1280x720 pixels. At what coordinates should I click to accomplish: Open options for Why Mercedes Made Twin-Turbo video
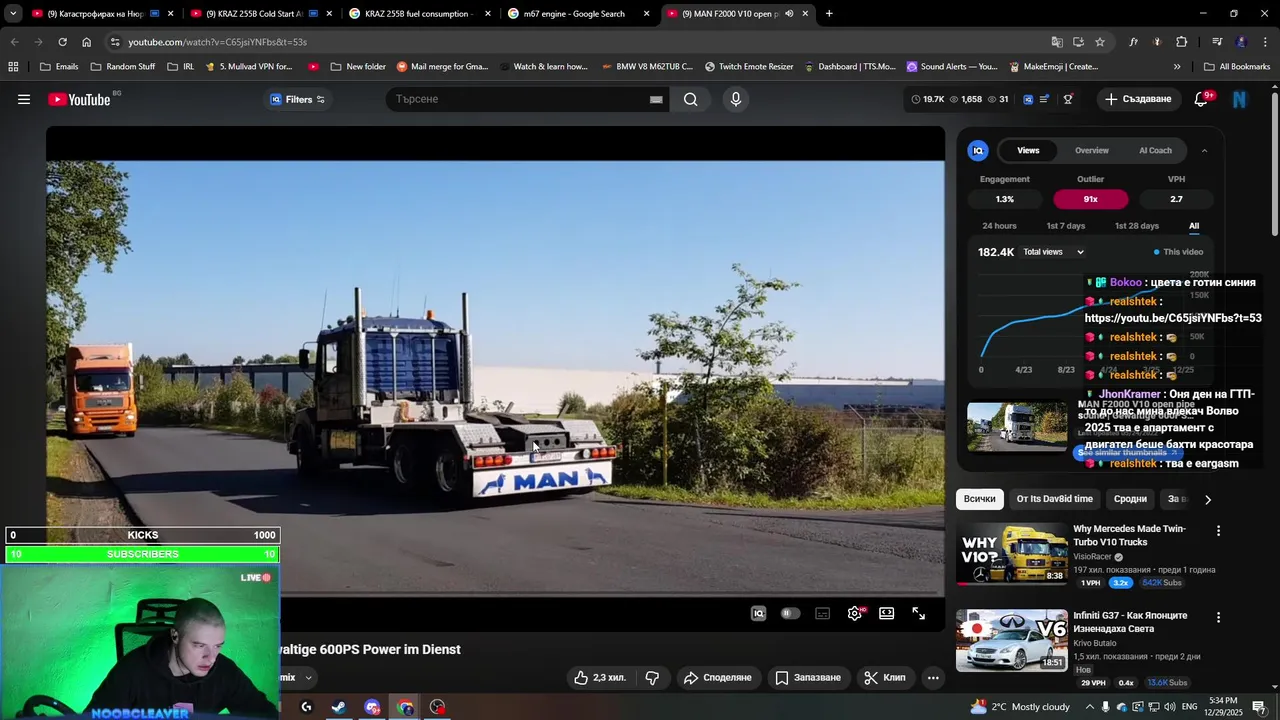tap(1218, 530)
